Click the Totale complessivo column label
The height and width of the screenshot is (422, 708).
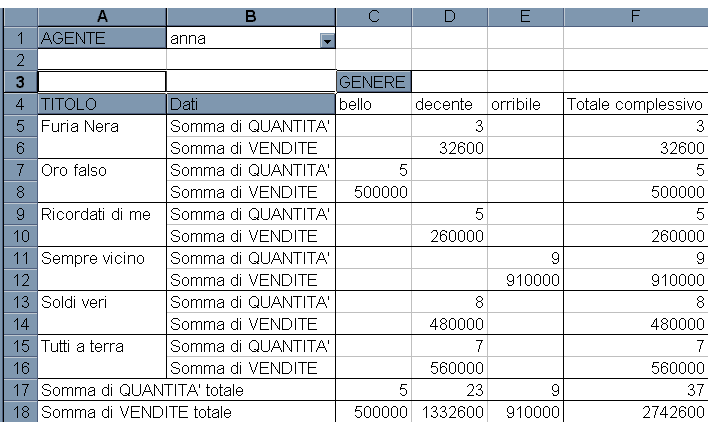(636, 104)
